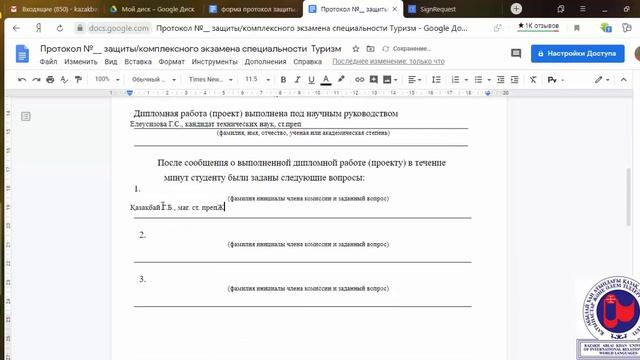The image size is (640, 360).
Task: Open the Yandex home button
Action: pos(38,28)
